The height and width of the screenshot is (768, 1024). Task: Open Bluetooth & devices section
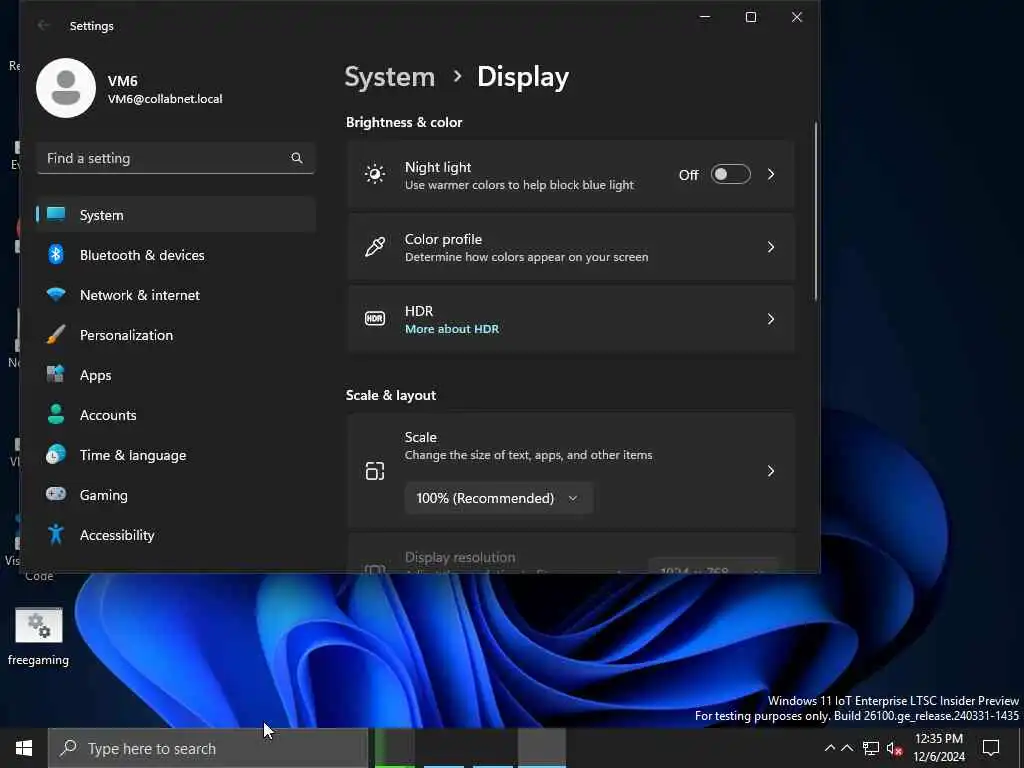click(x=176, y=255)
